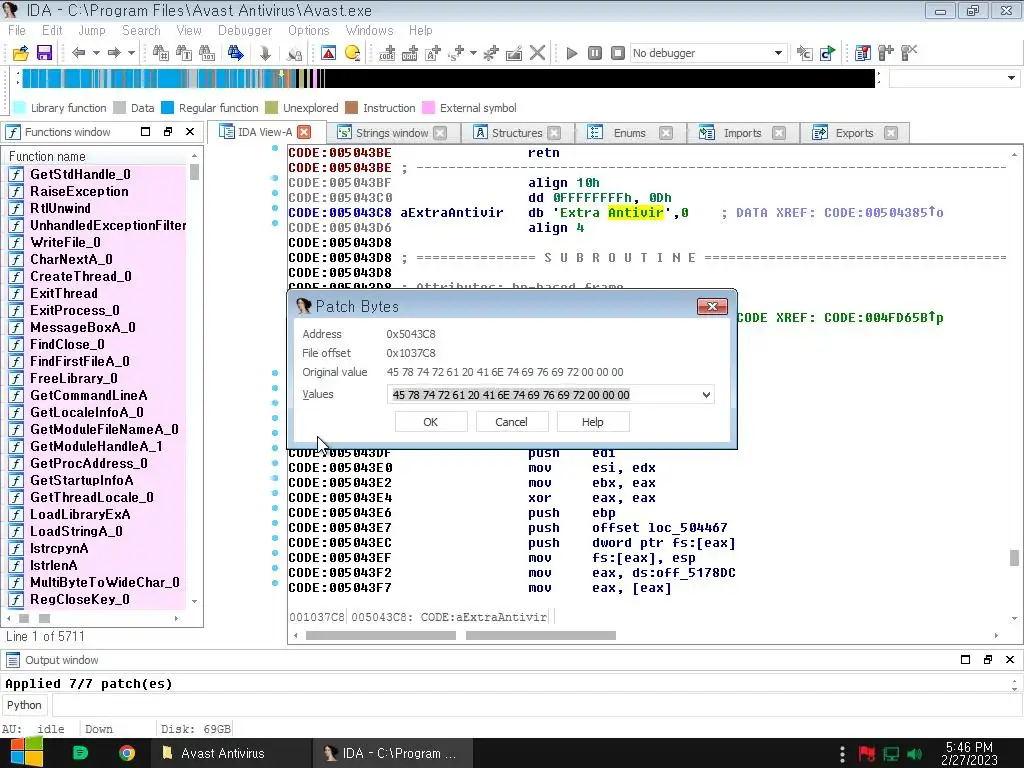Switch to the Structures tab
Screen dimensions: 1024x768
pos(517,133)
